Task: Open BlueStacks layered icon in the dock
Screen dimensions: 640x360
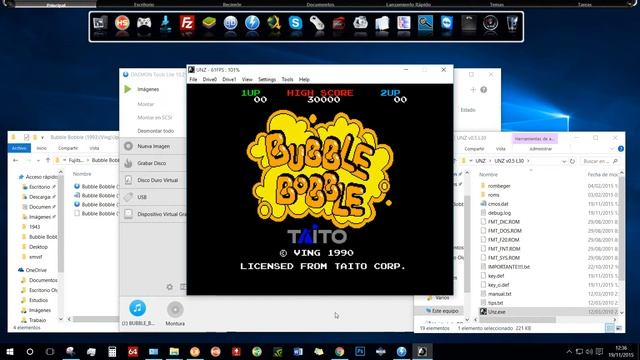Action: [x=209, y=23]
